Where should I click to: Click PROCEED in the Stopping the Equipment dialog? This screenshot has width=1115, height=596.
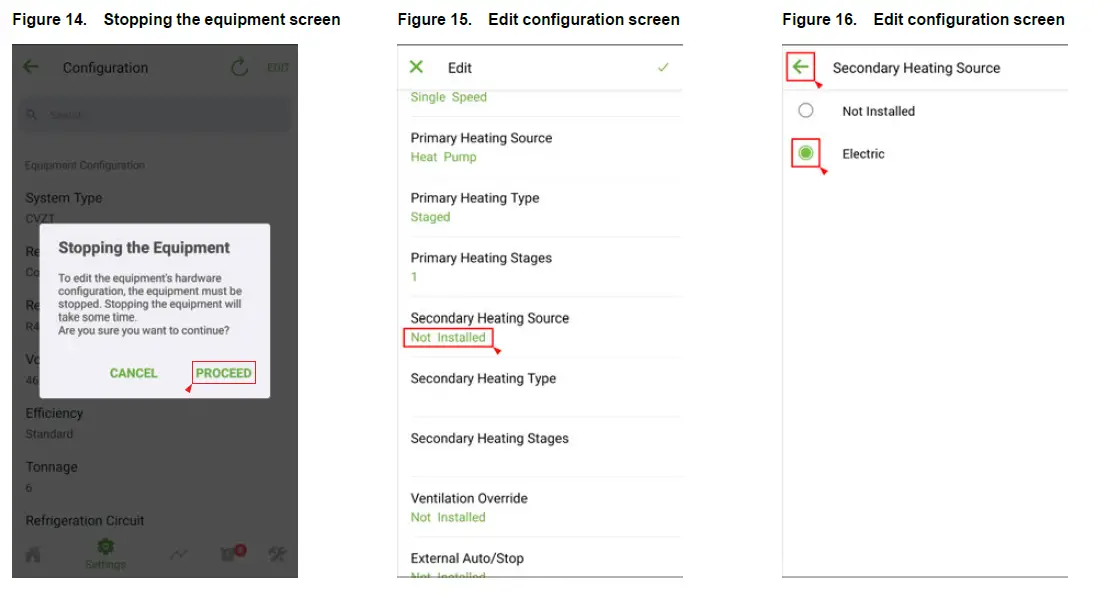point(223,373)
